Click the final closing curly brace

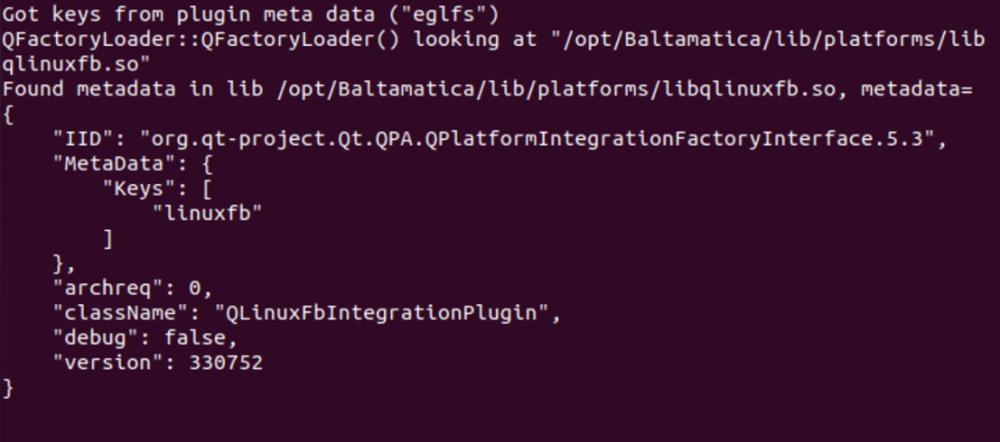9,387
